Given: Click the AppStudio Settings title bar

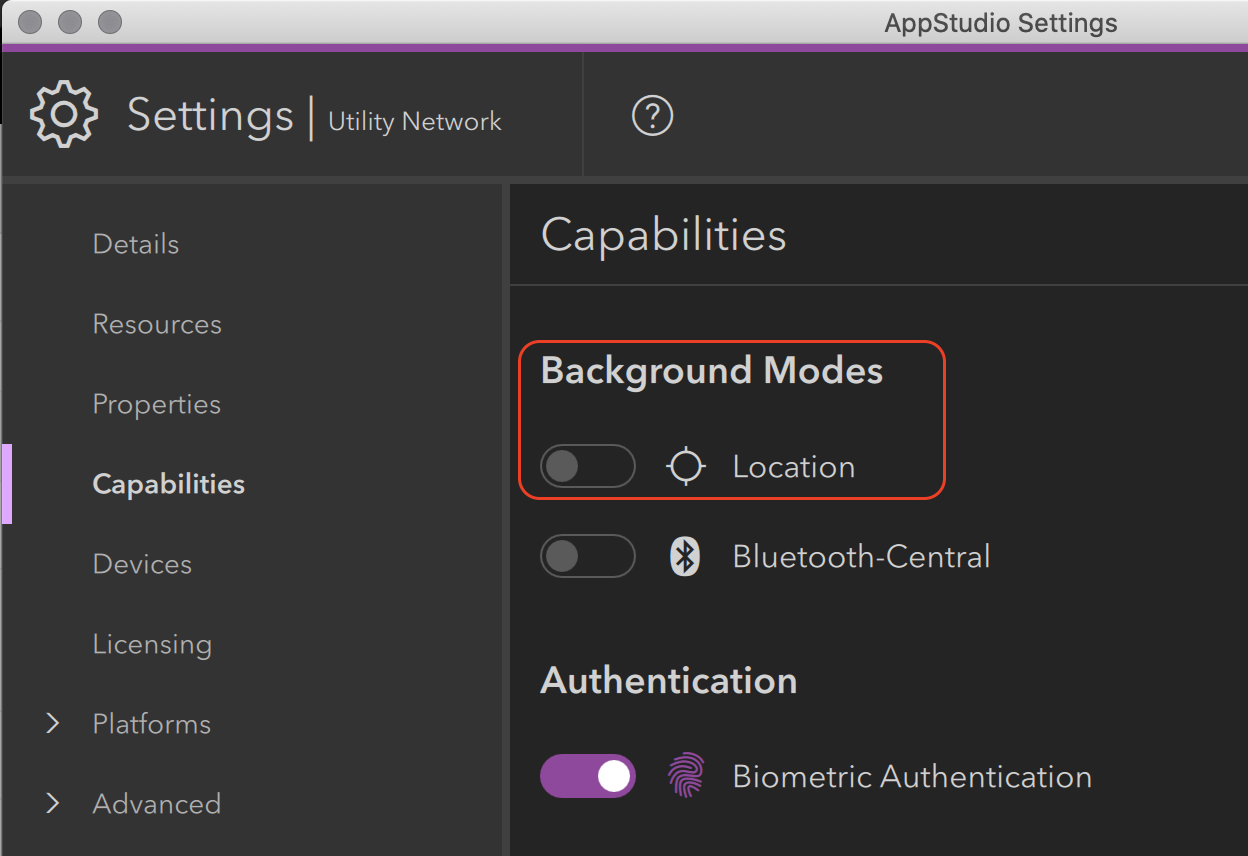Looking at the screenshot, I should coord(1000,22).
